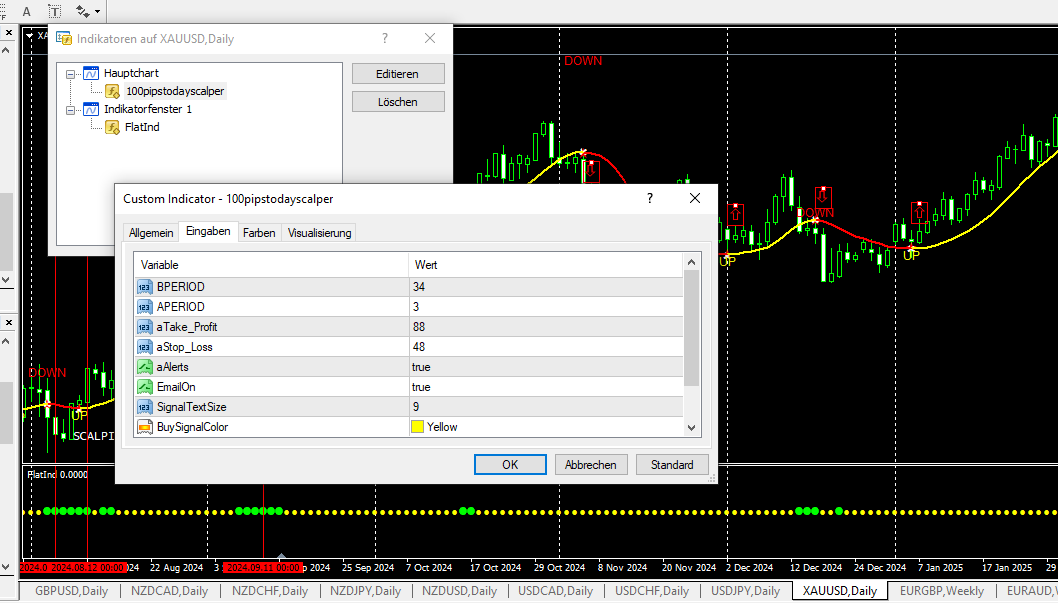Image resolution: width=1058 pixels, height=603 pixels.
Task: Toggle the EmailOn true value
Action: point(546,387)
